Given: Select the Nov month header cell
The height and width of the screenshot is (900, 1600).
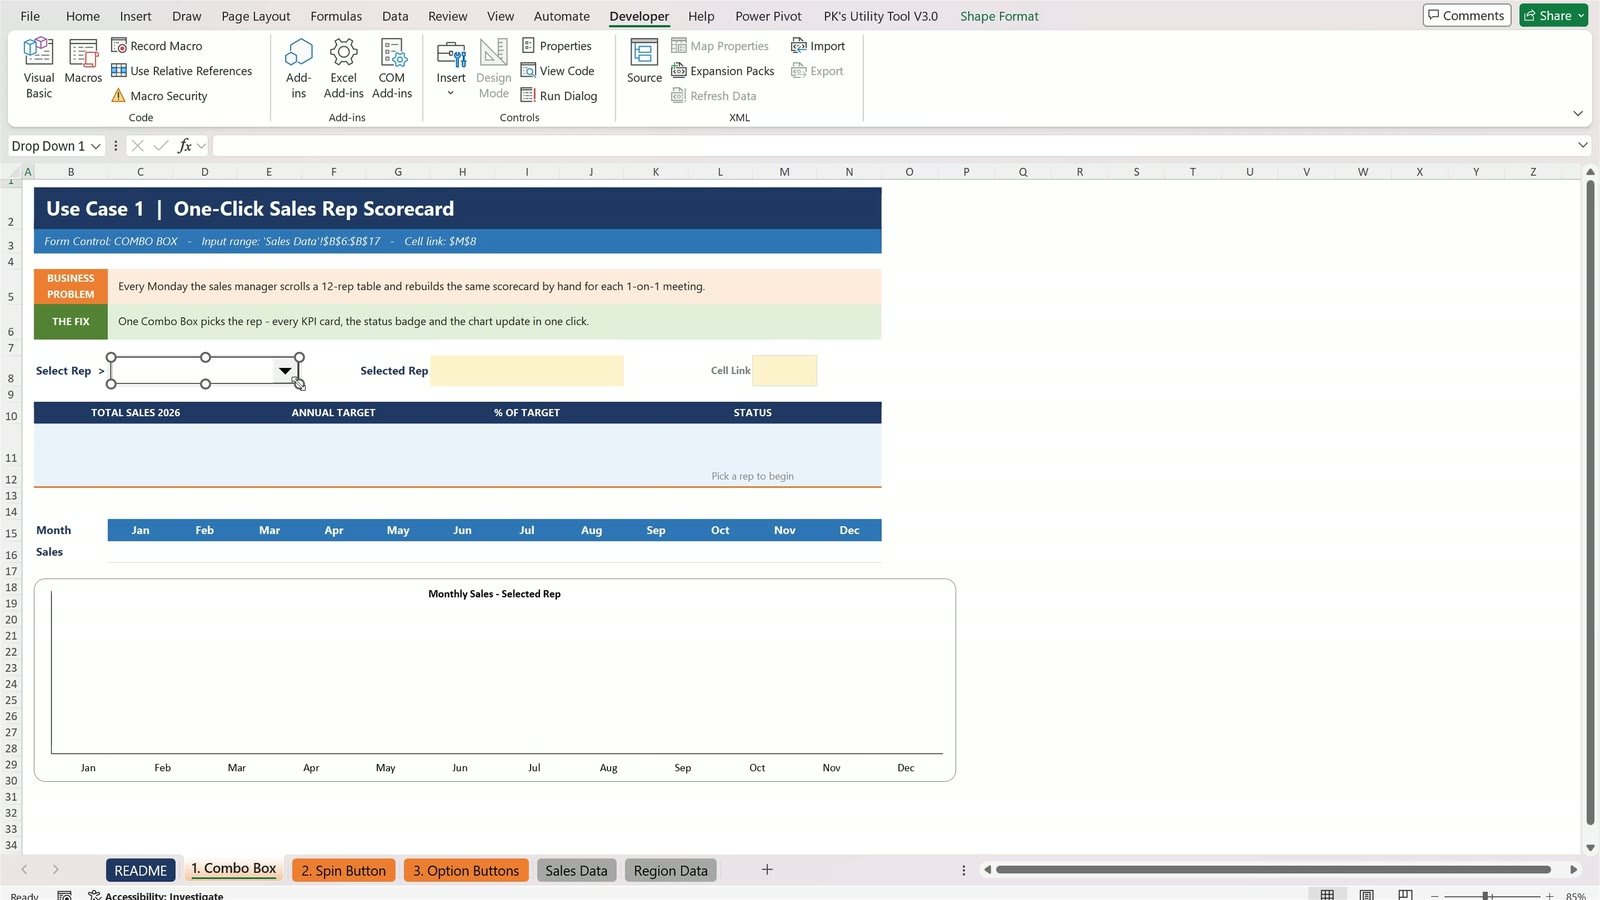Looking at the screenshot, I should pyautogui.click(x=784, y=530).
